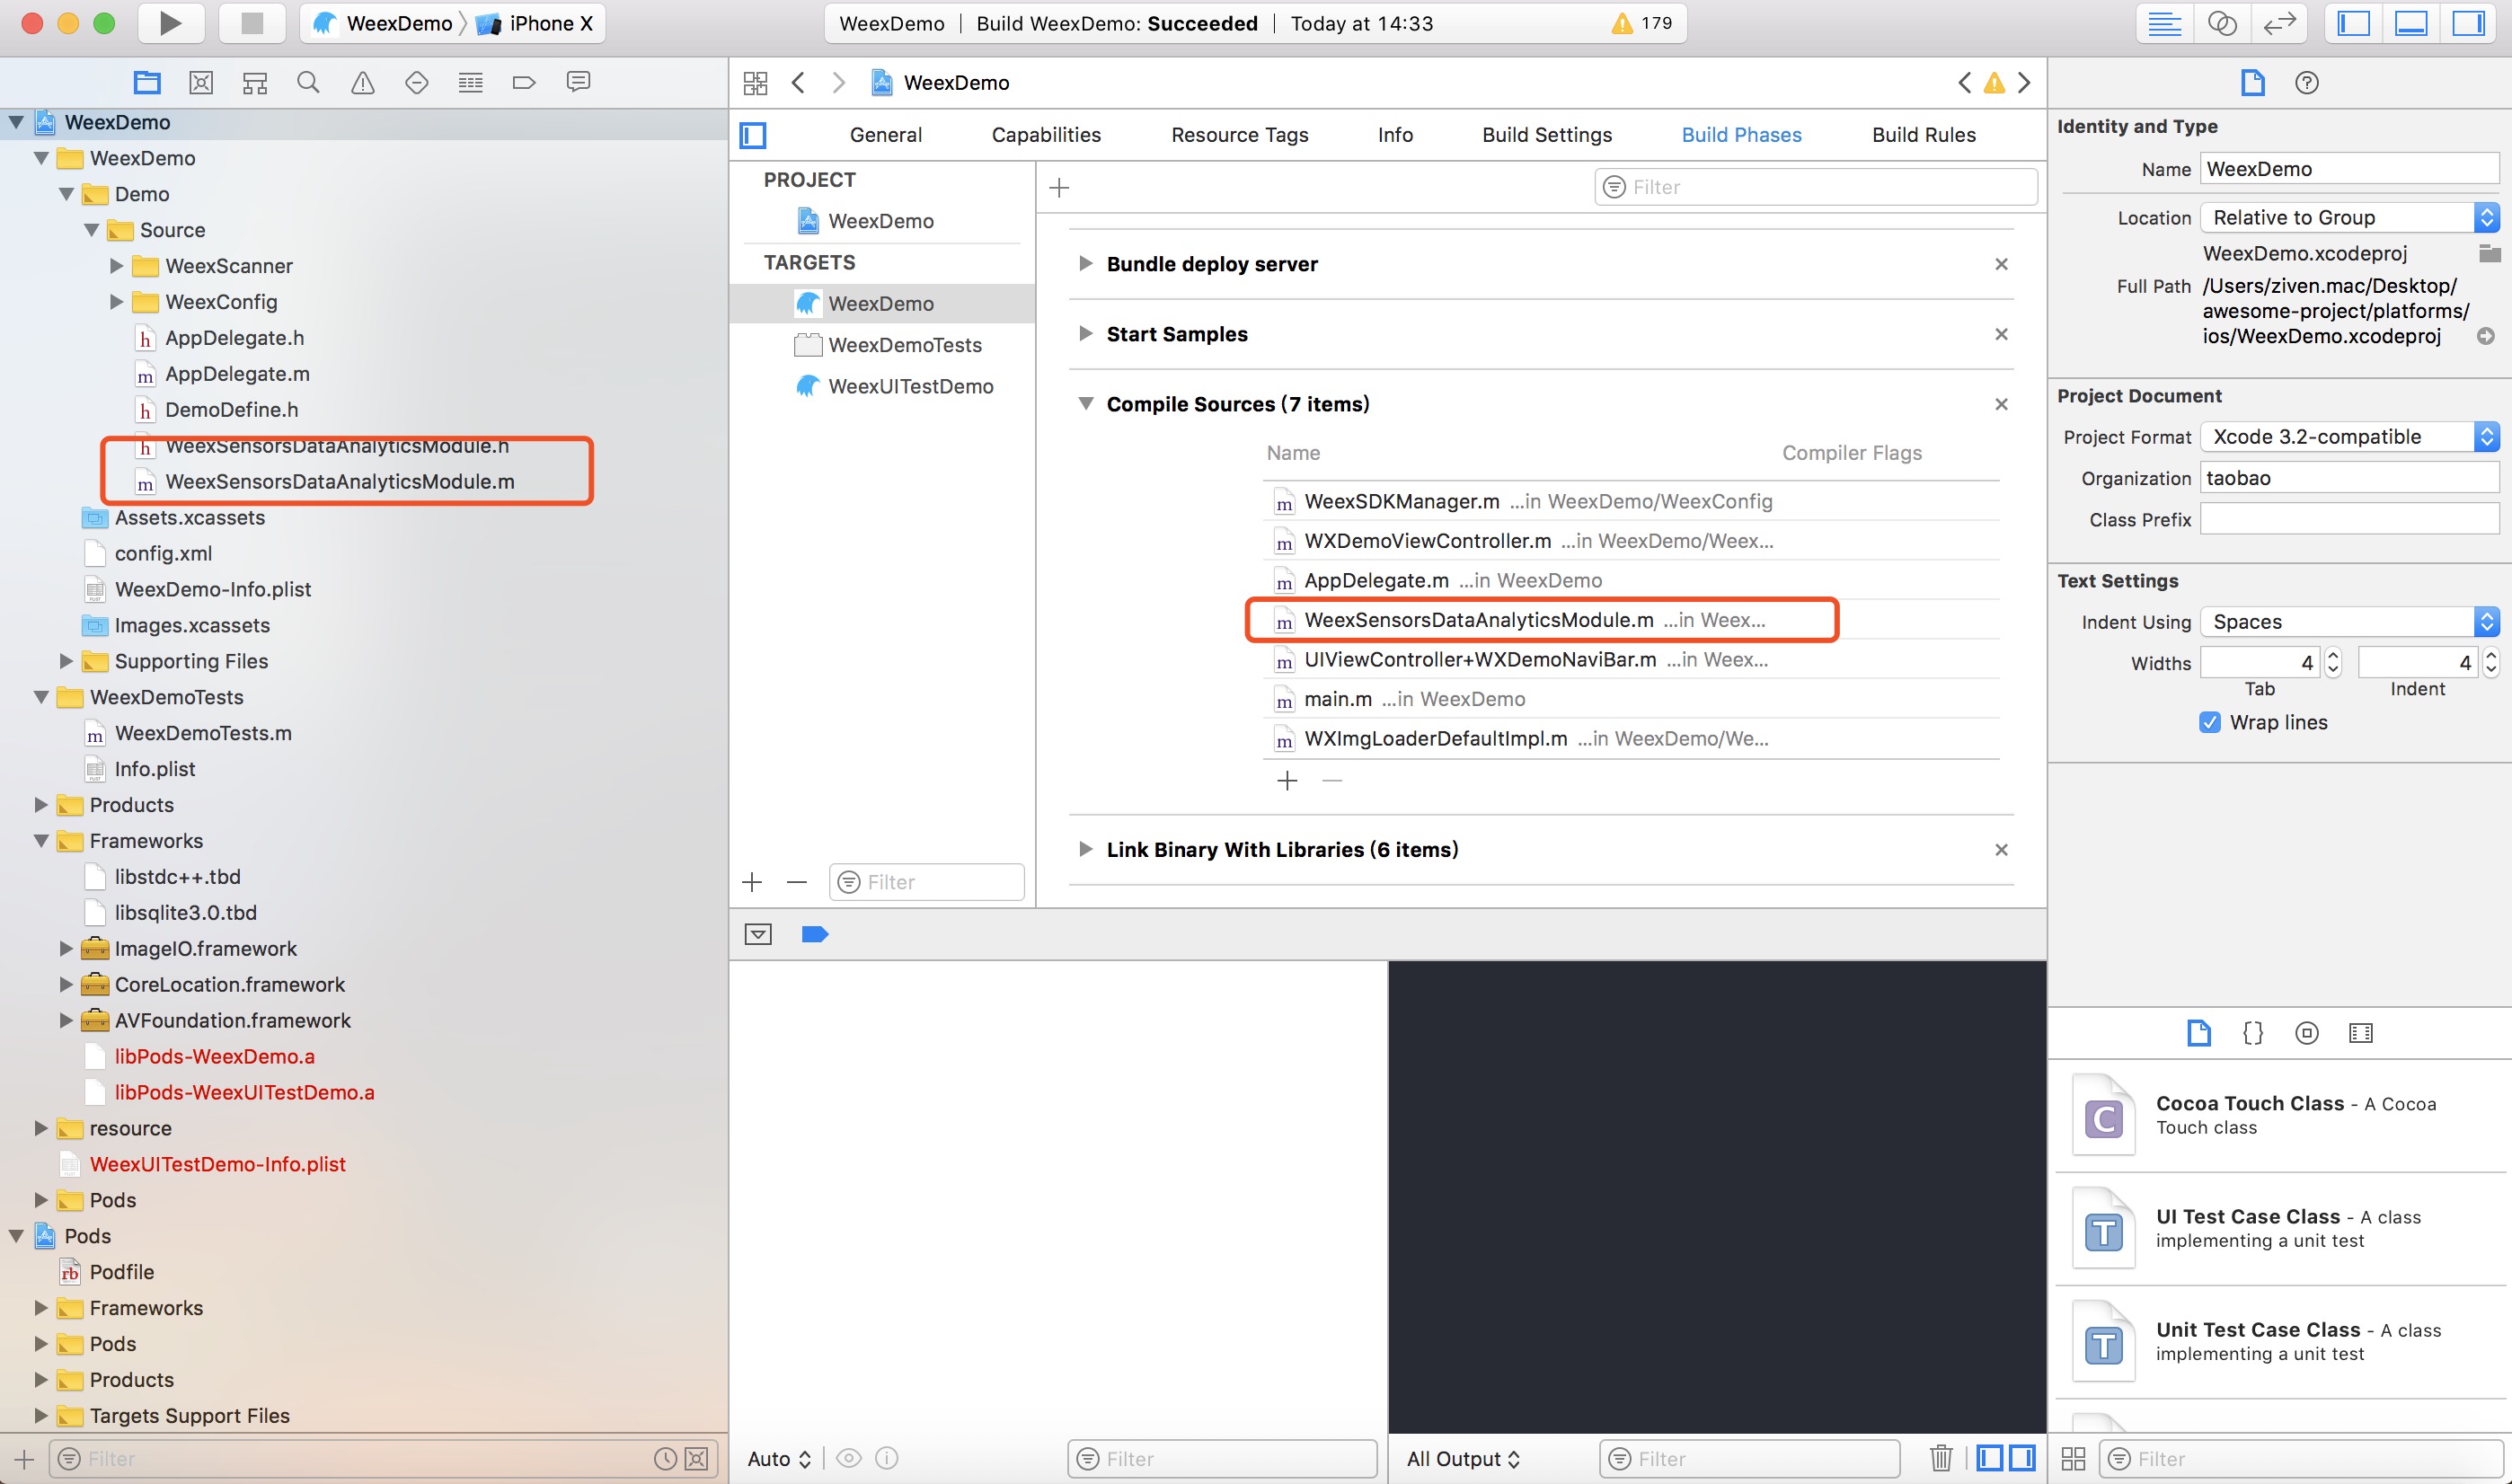Increment the Tab width stepper
The image size is (2512, 1484).
coord(2333,655)
